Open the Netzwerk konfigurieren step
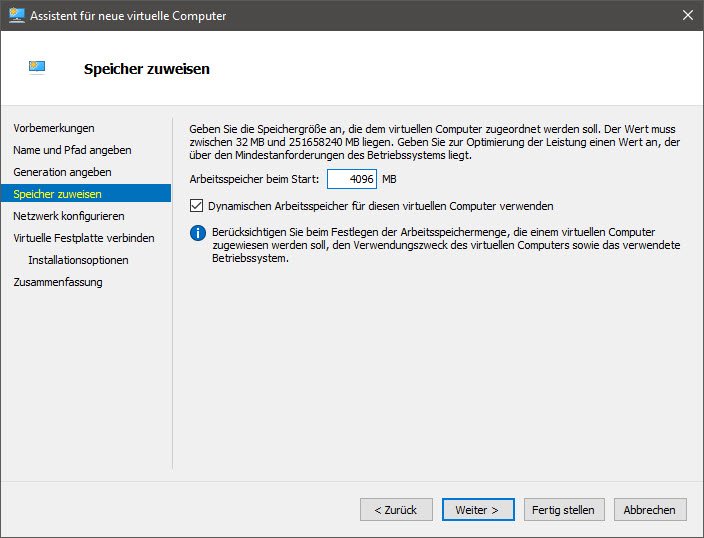The width and height of the screenshot is (704, 538). 69,216
